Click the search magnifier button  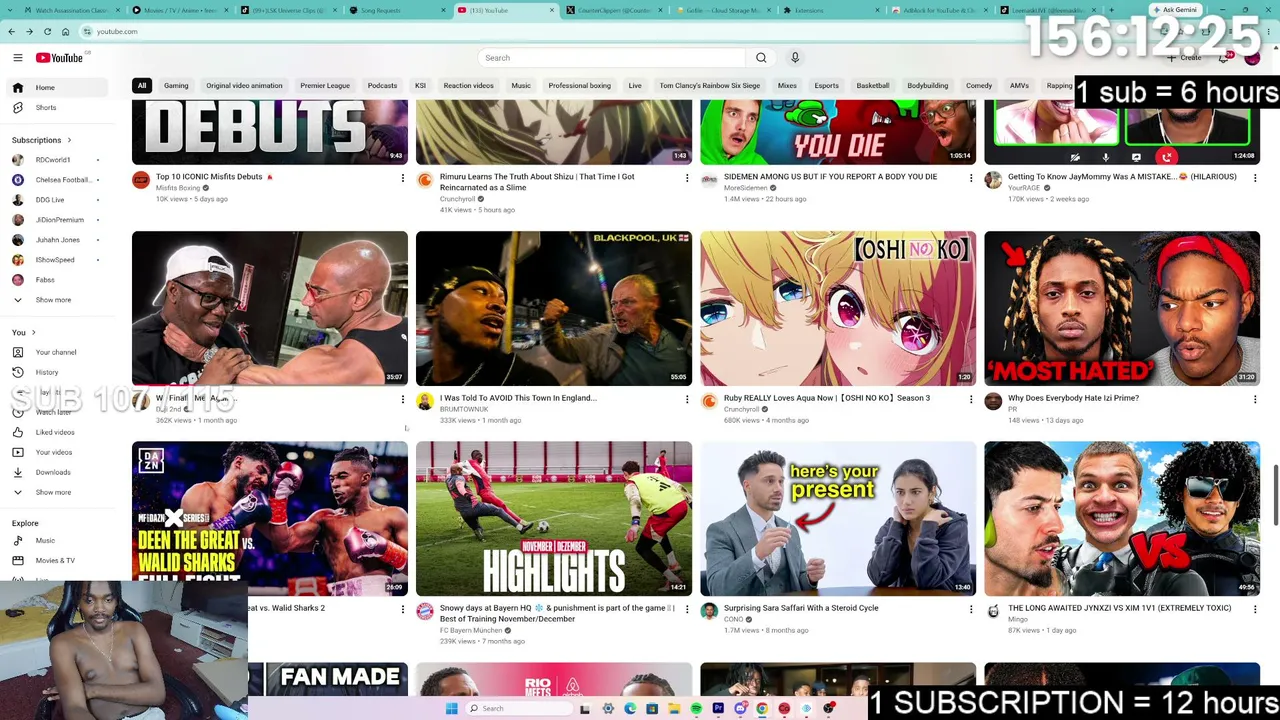[x=761, y=58]
